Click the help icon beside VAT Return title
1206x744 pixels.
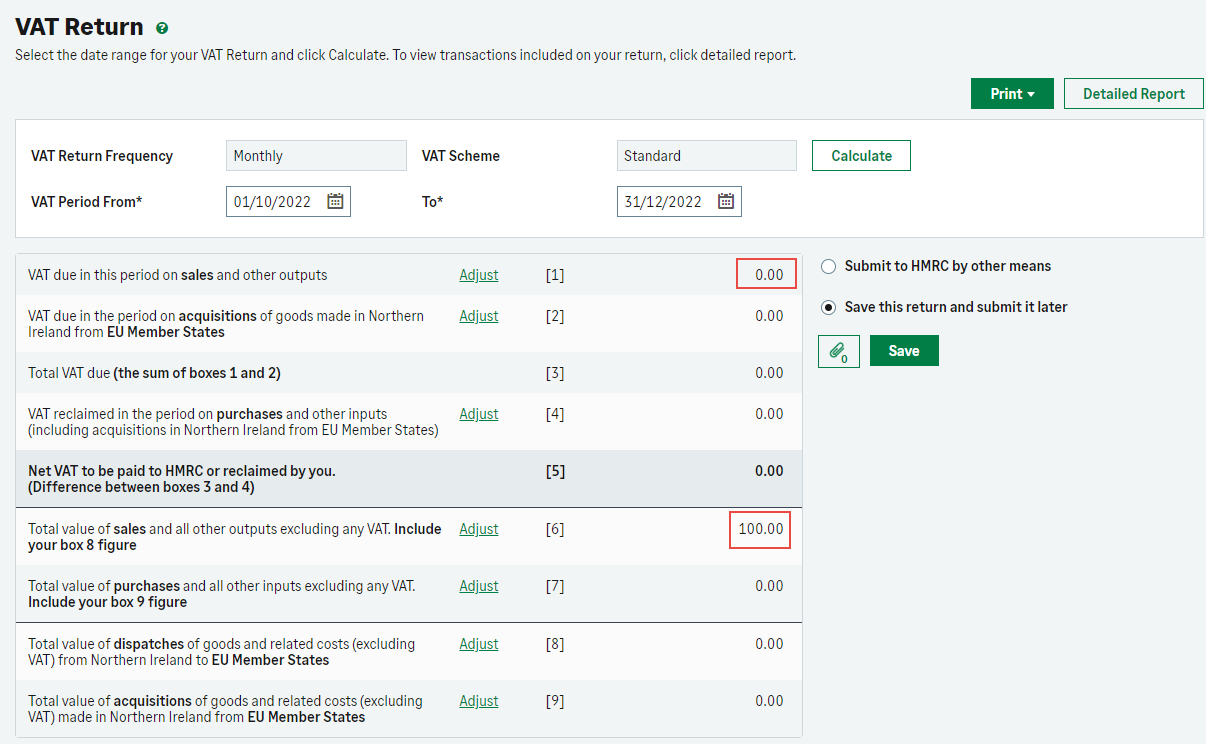pyautogui.click(x=162, y=29)
